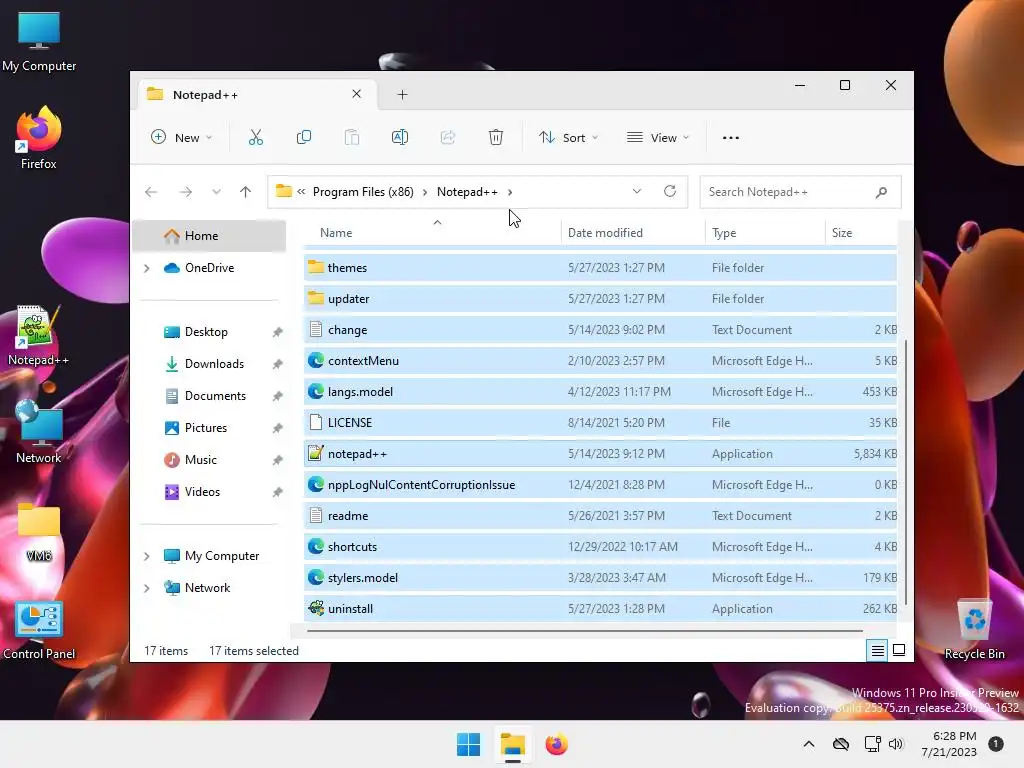Click File Explorer in the taskbar
Viewport: 1024px width, 768px height.
513,744
